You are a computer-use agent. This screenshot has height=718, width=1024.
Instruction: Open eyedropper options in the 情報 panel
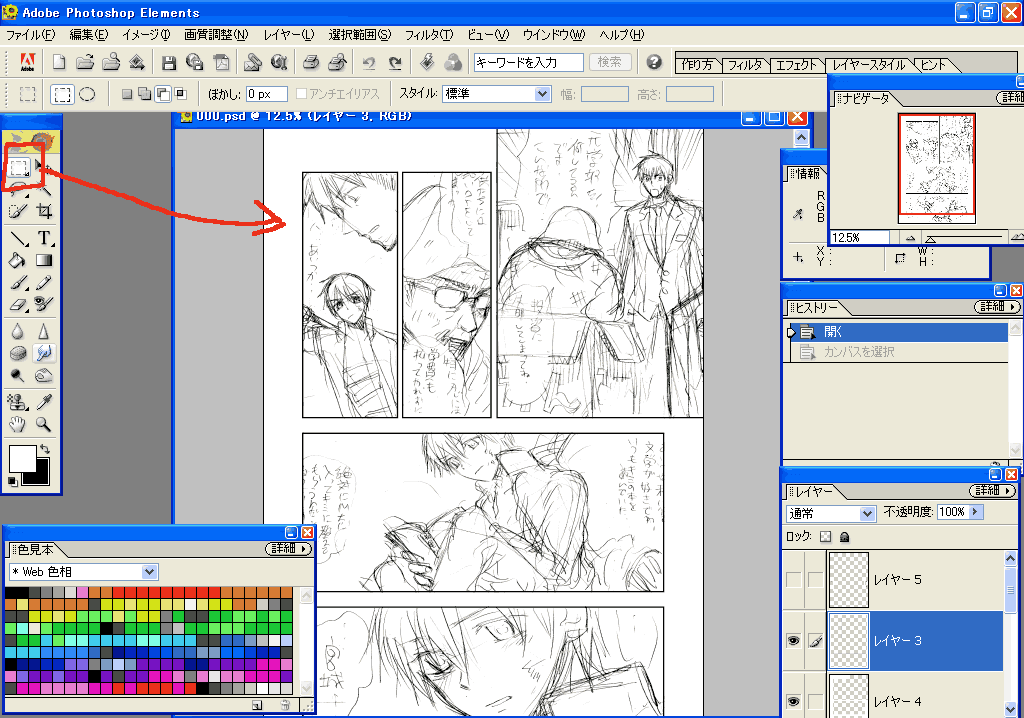[798, 214]
